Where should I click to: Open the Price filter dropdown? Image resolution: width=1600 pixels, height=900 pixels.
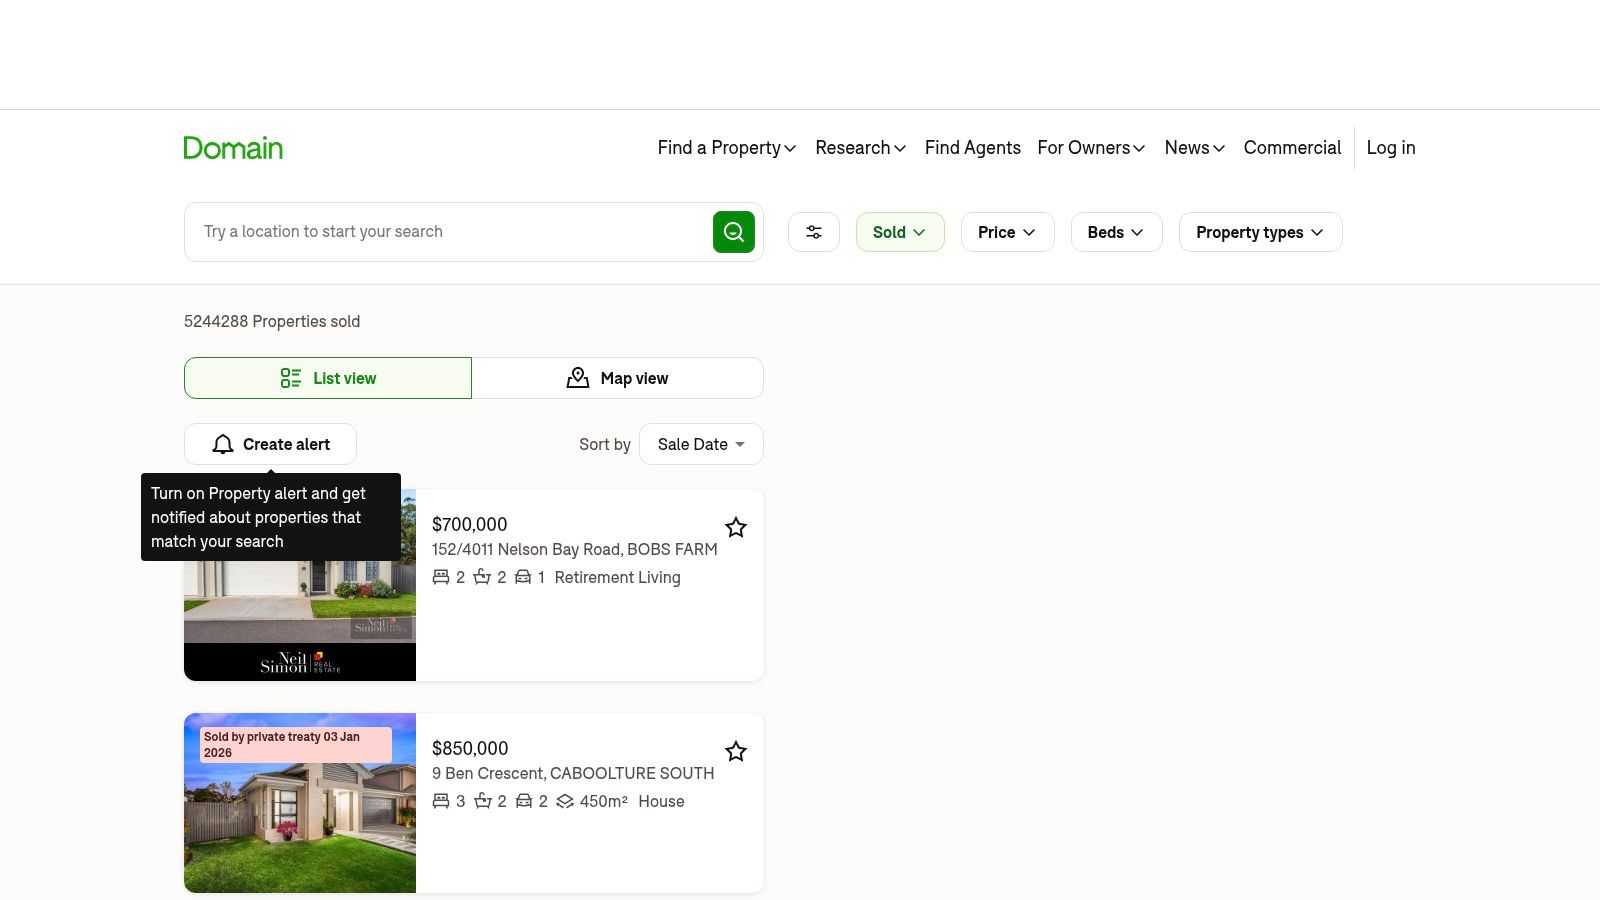1006,231
